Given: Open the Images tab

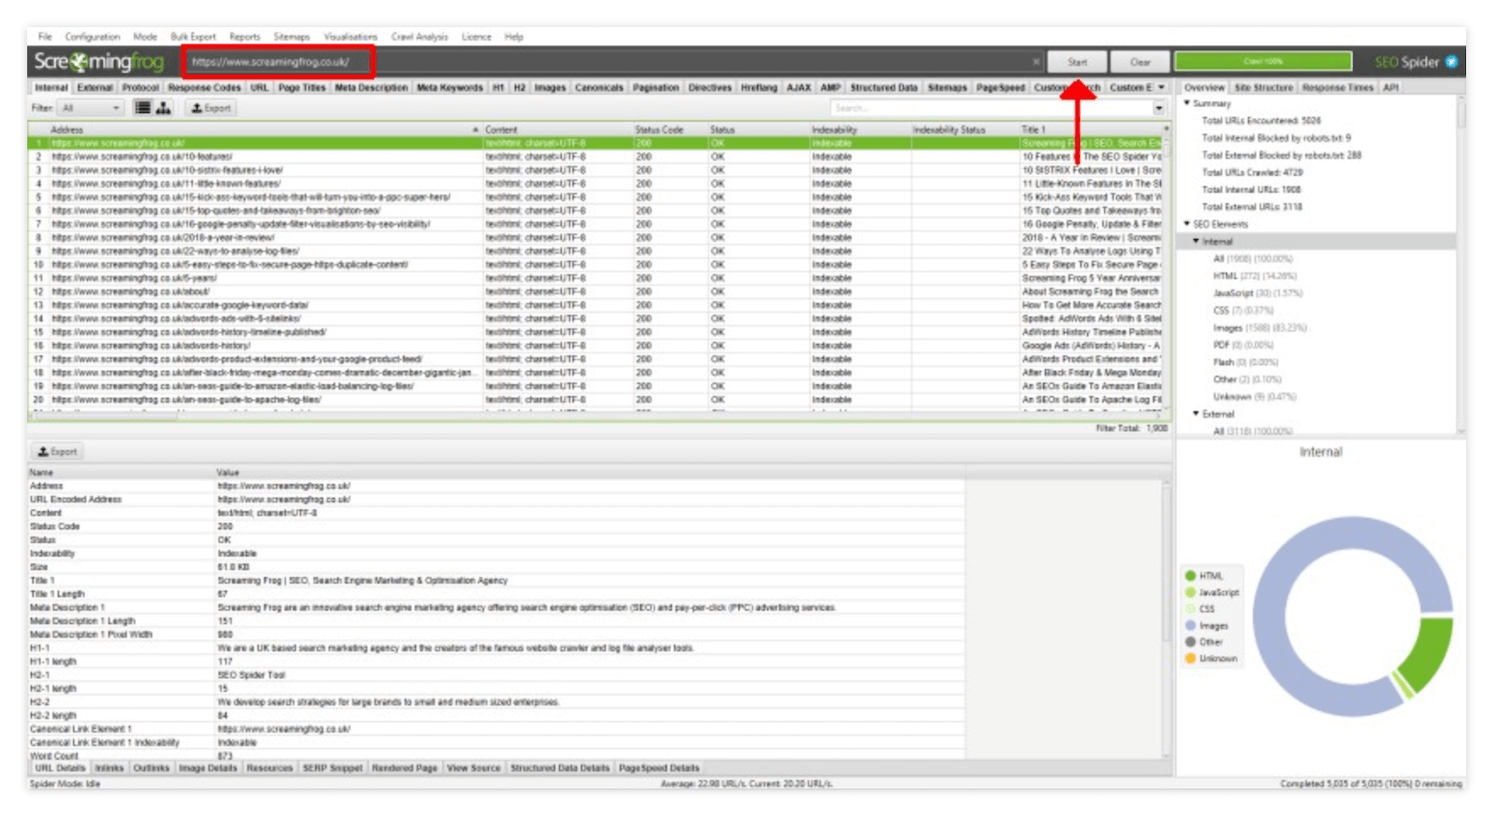Looking at the screenshot, I should click(550, 88).
